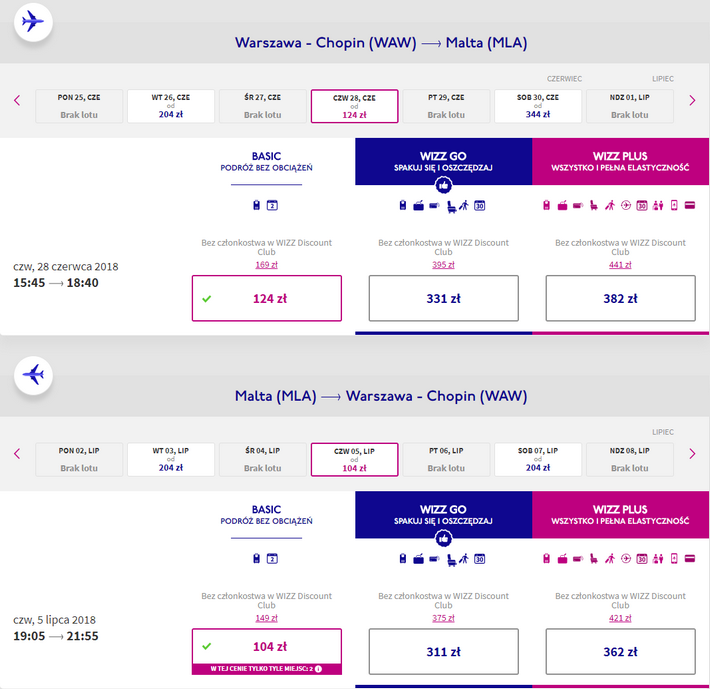Screen dimensions: 710x689
Task: Select the return WIZZ GO fare 311 zł
Action: coord(443,651)
